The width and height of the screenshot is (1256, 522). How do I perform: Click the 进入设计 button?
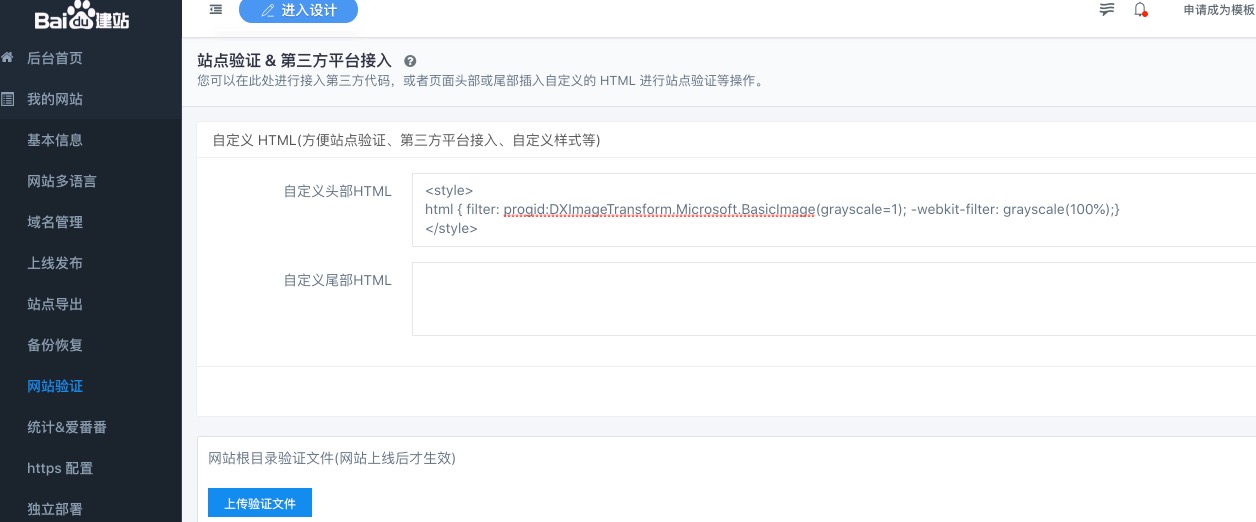pyautogui.click(x=298, y=11)
